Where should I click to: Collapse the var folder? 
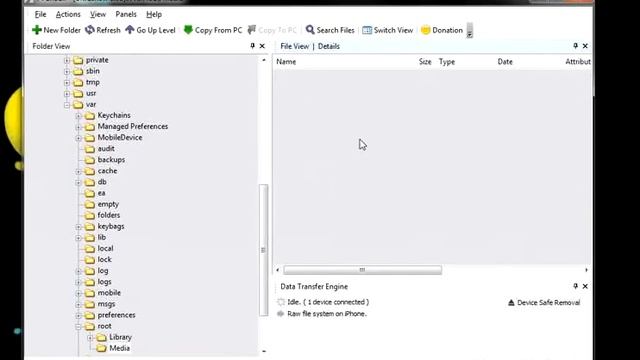click(67, 104)
